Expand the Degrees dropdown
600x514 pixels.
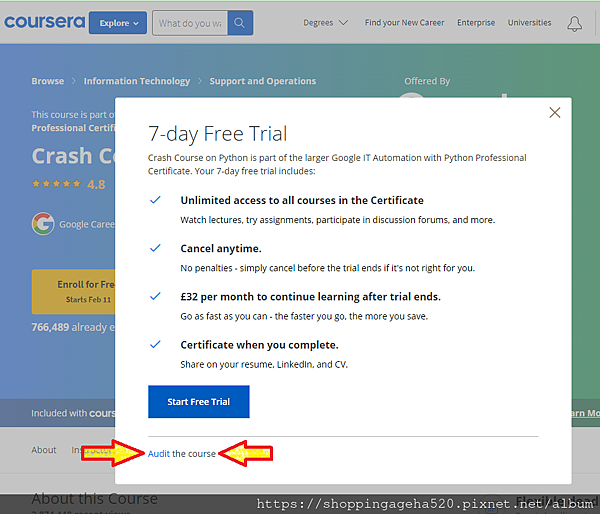(x=325, y=23)
